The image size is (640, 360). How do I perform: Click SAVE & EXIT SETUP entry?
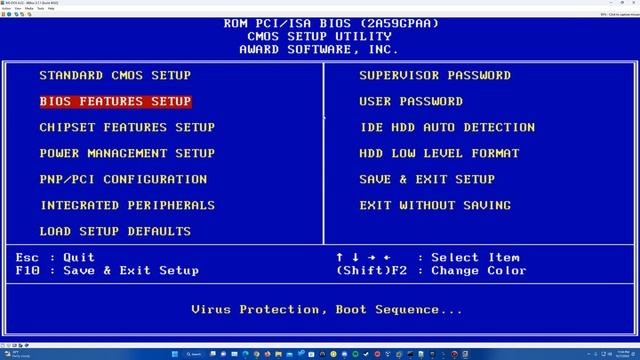[427, 179]
